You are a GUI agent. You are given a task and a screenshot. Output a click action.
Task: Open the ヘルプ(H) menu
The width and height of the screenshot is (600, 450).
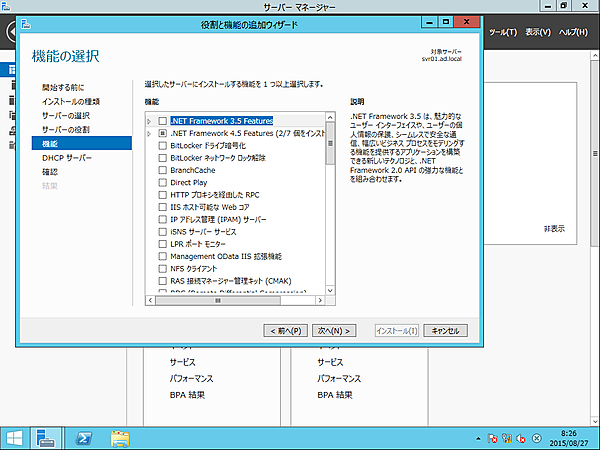(x=575, y=33)
